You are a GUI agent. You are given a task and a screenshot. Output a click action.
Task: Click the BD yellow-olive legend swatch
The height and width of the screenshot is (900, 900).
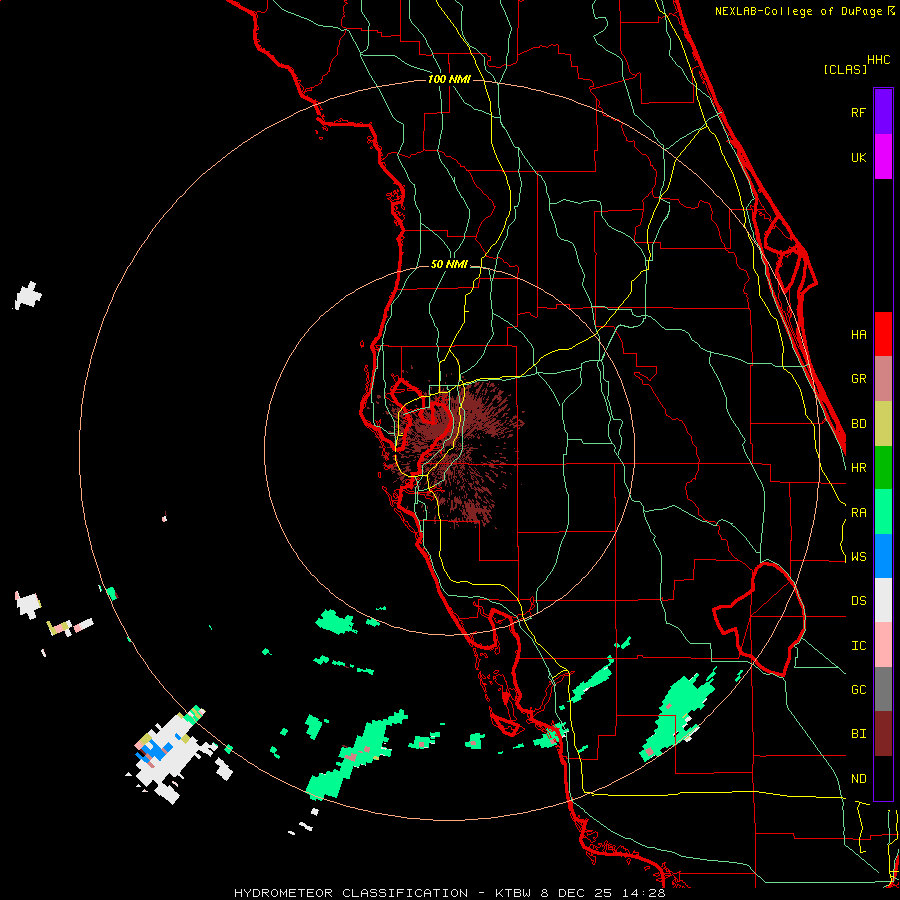click(x=883, y=423)
